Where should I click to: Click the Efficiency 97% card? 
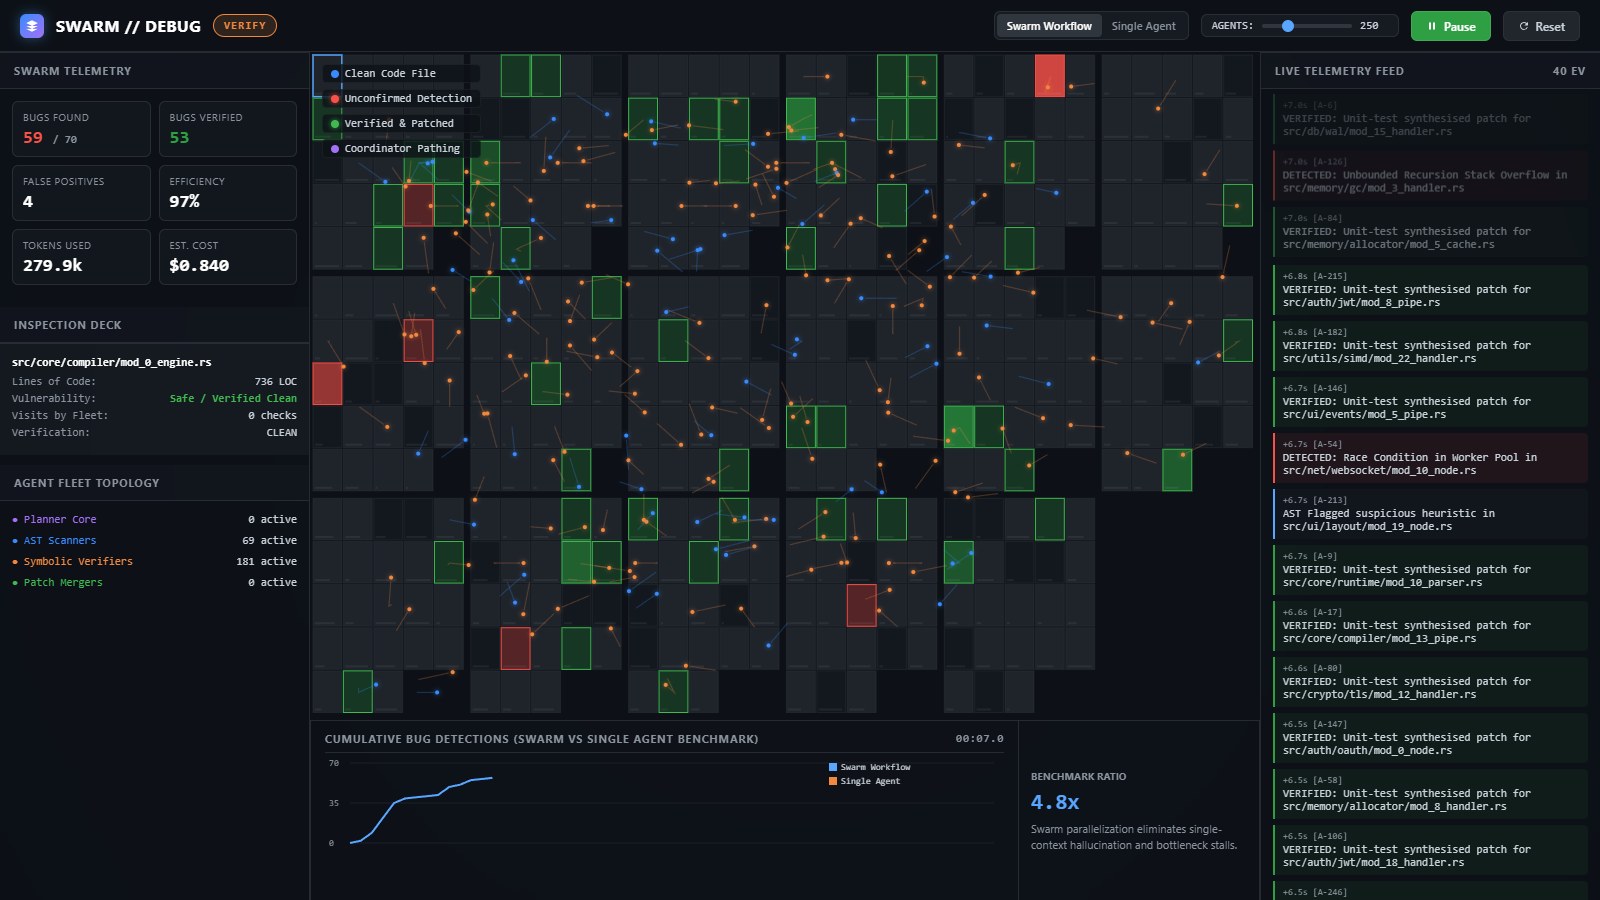point(228,193)
